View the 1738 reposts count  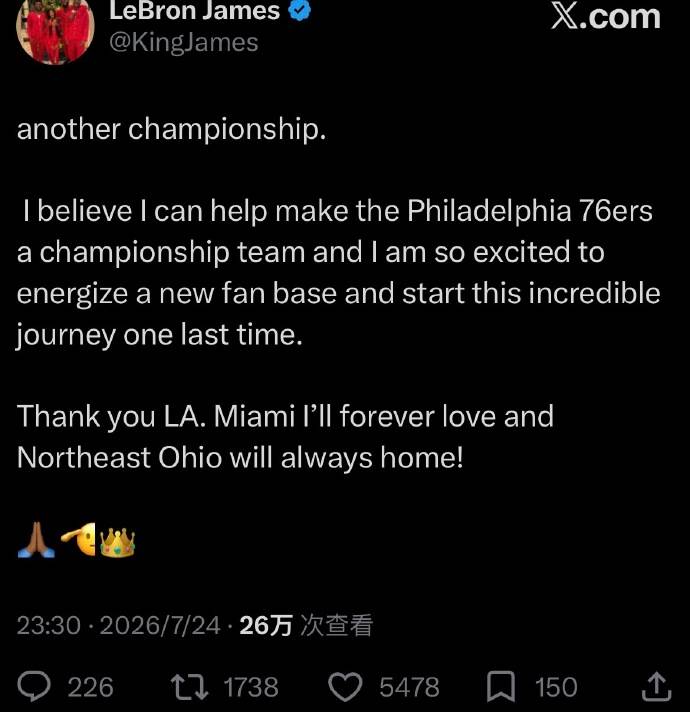click(x=251, y=687)
